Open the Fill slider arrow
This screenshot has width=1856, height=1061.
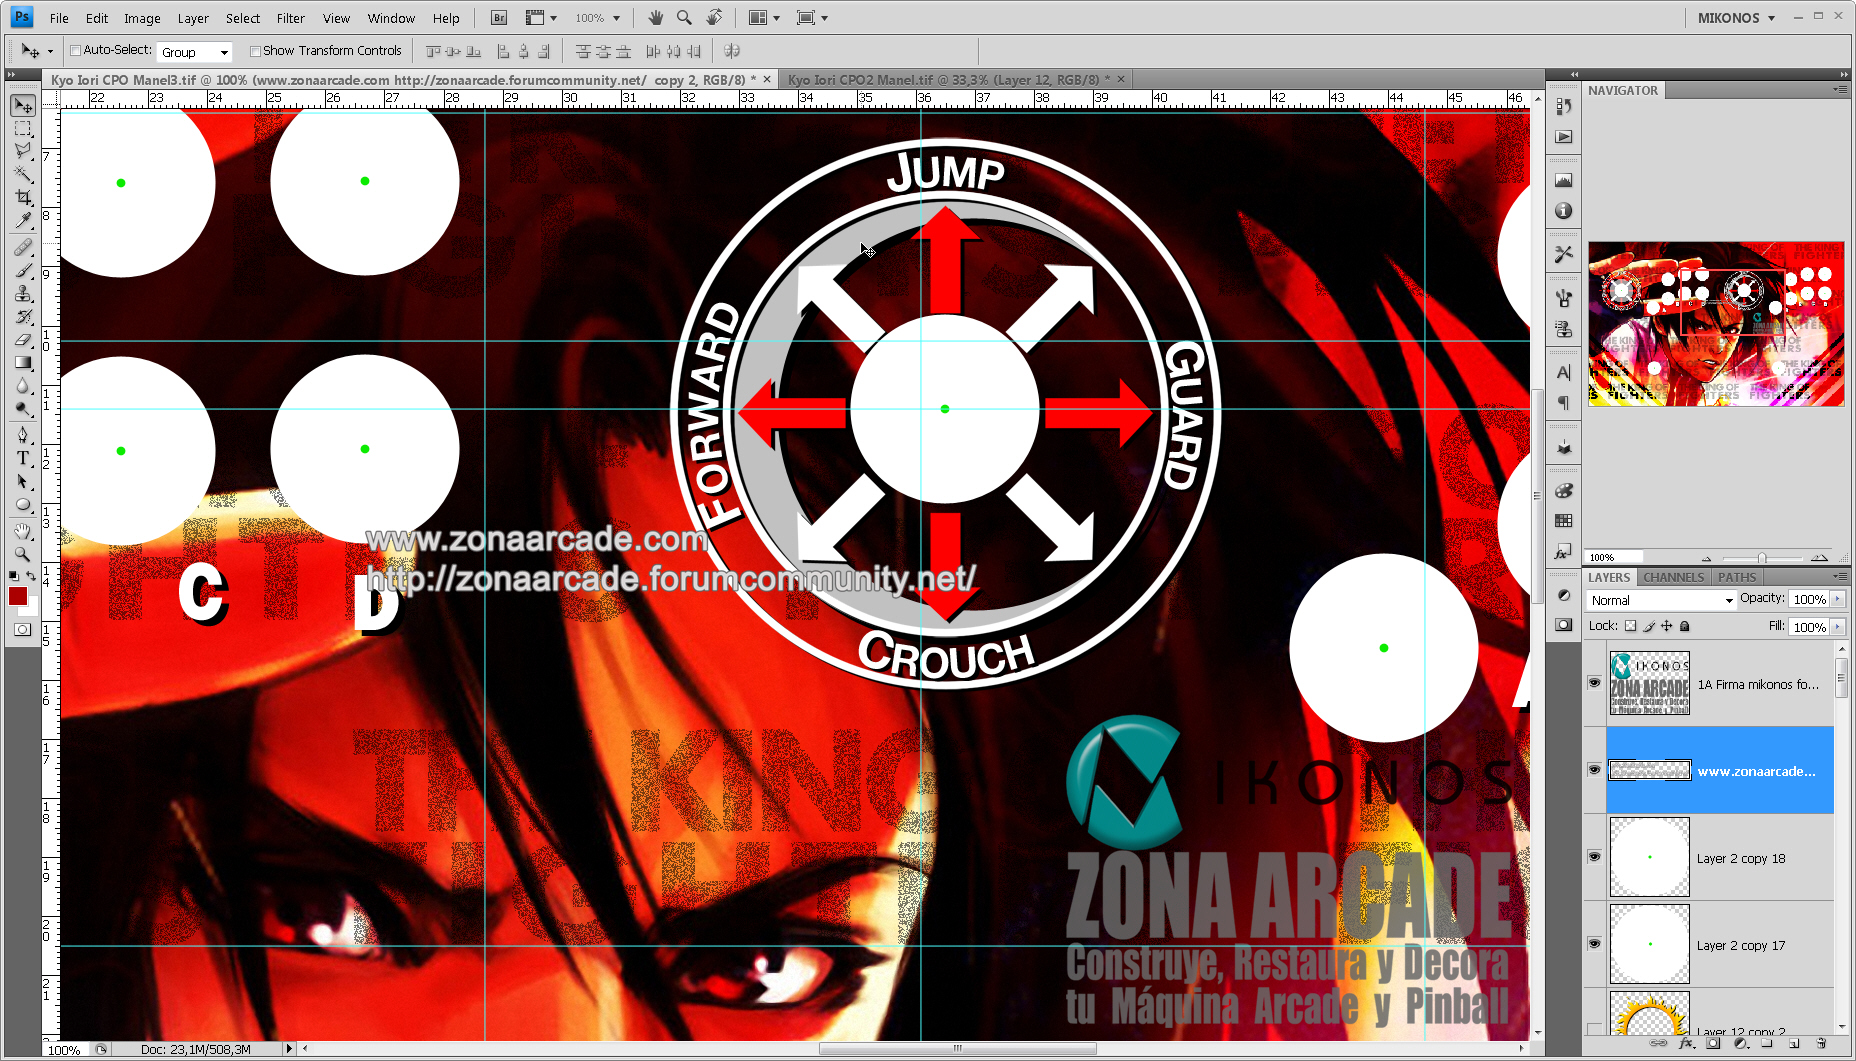point(1837,627)
